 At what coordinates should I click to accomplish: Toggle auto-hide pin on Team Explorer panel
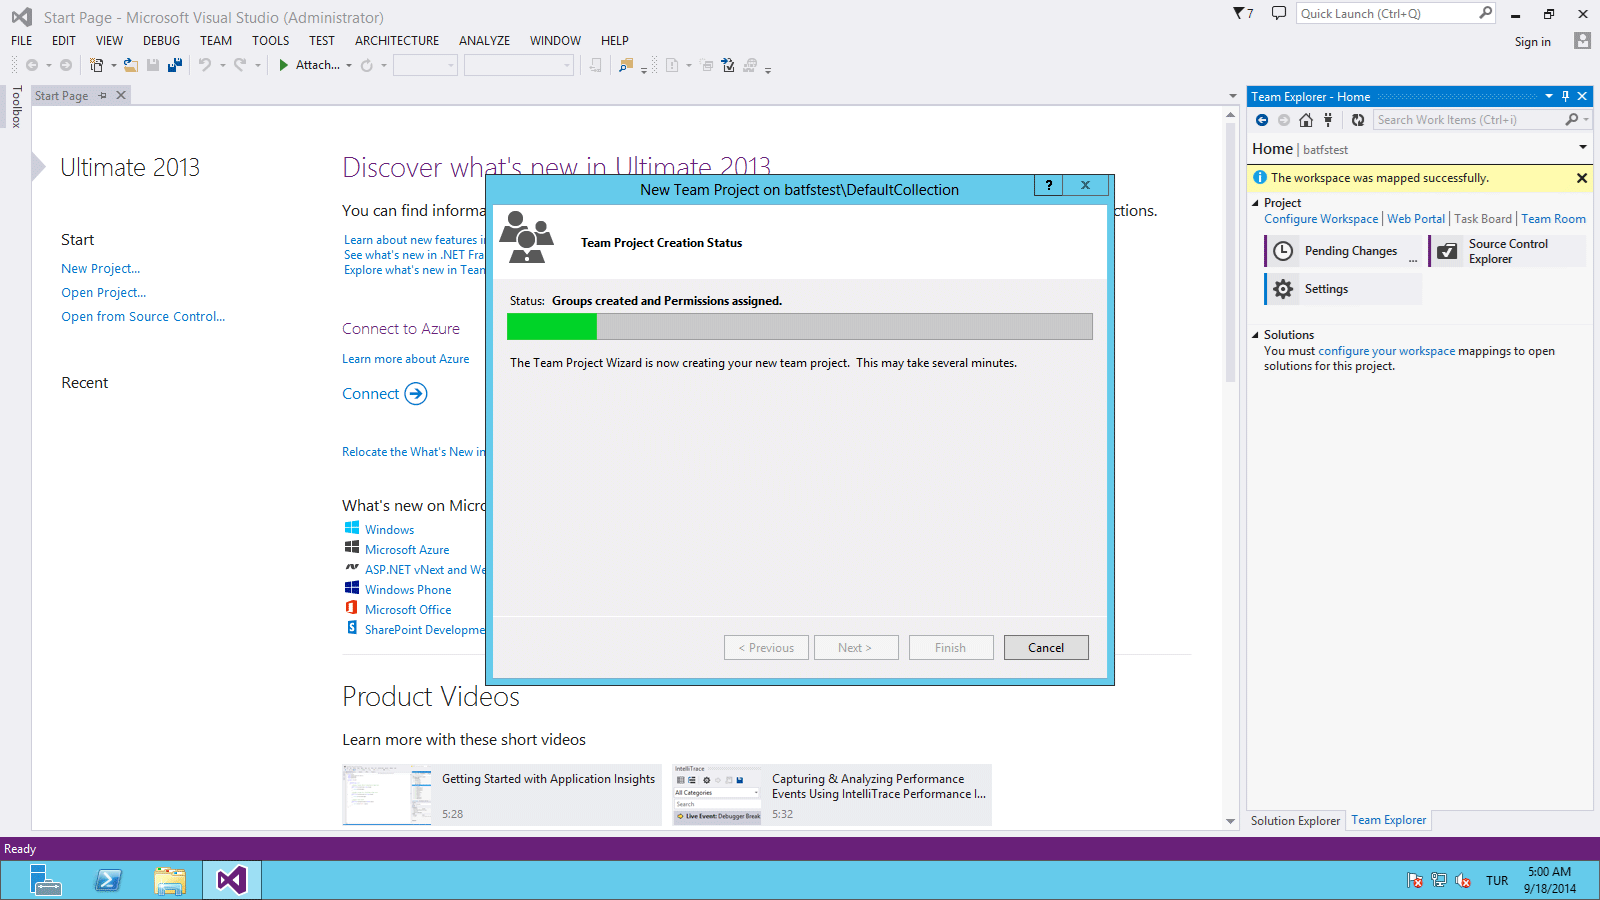1565,96
